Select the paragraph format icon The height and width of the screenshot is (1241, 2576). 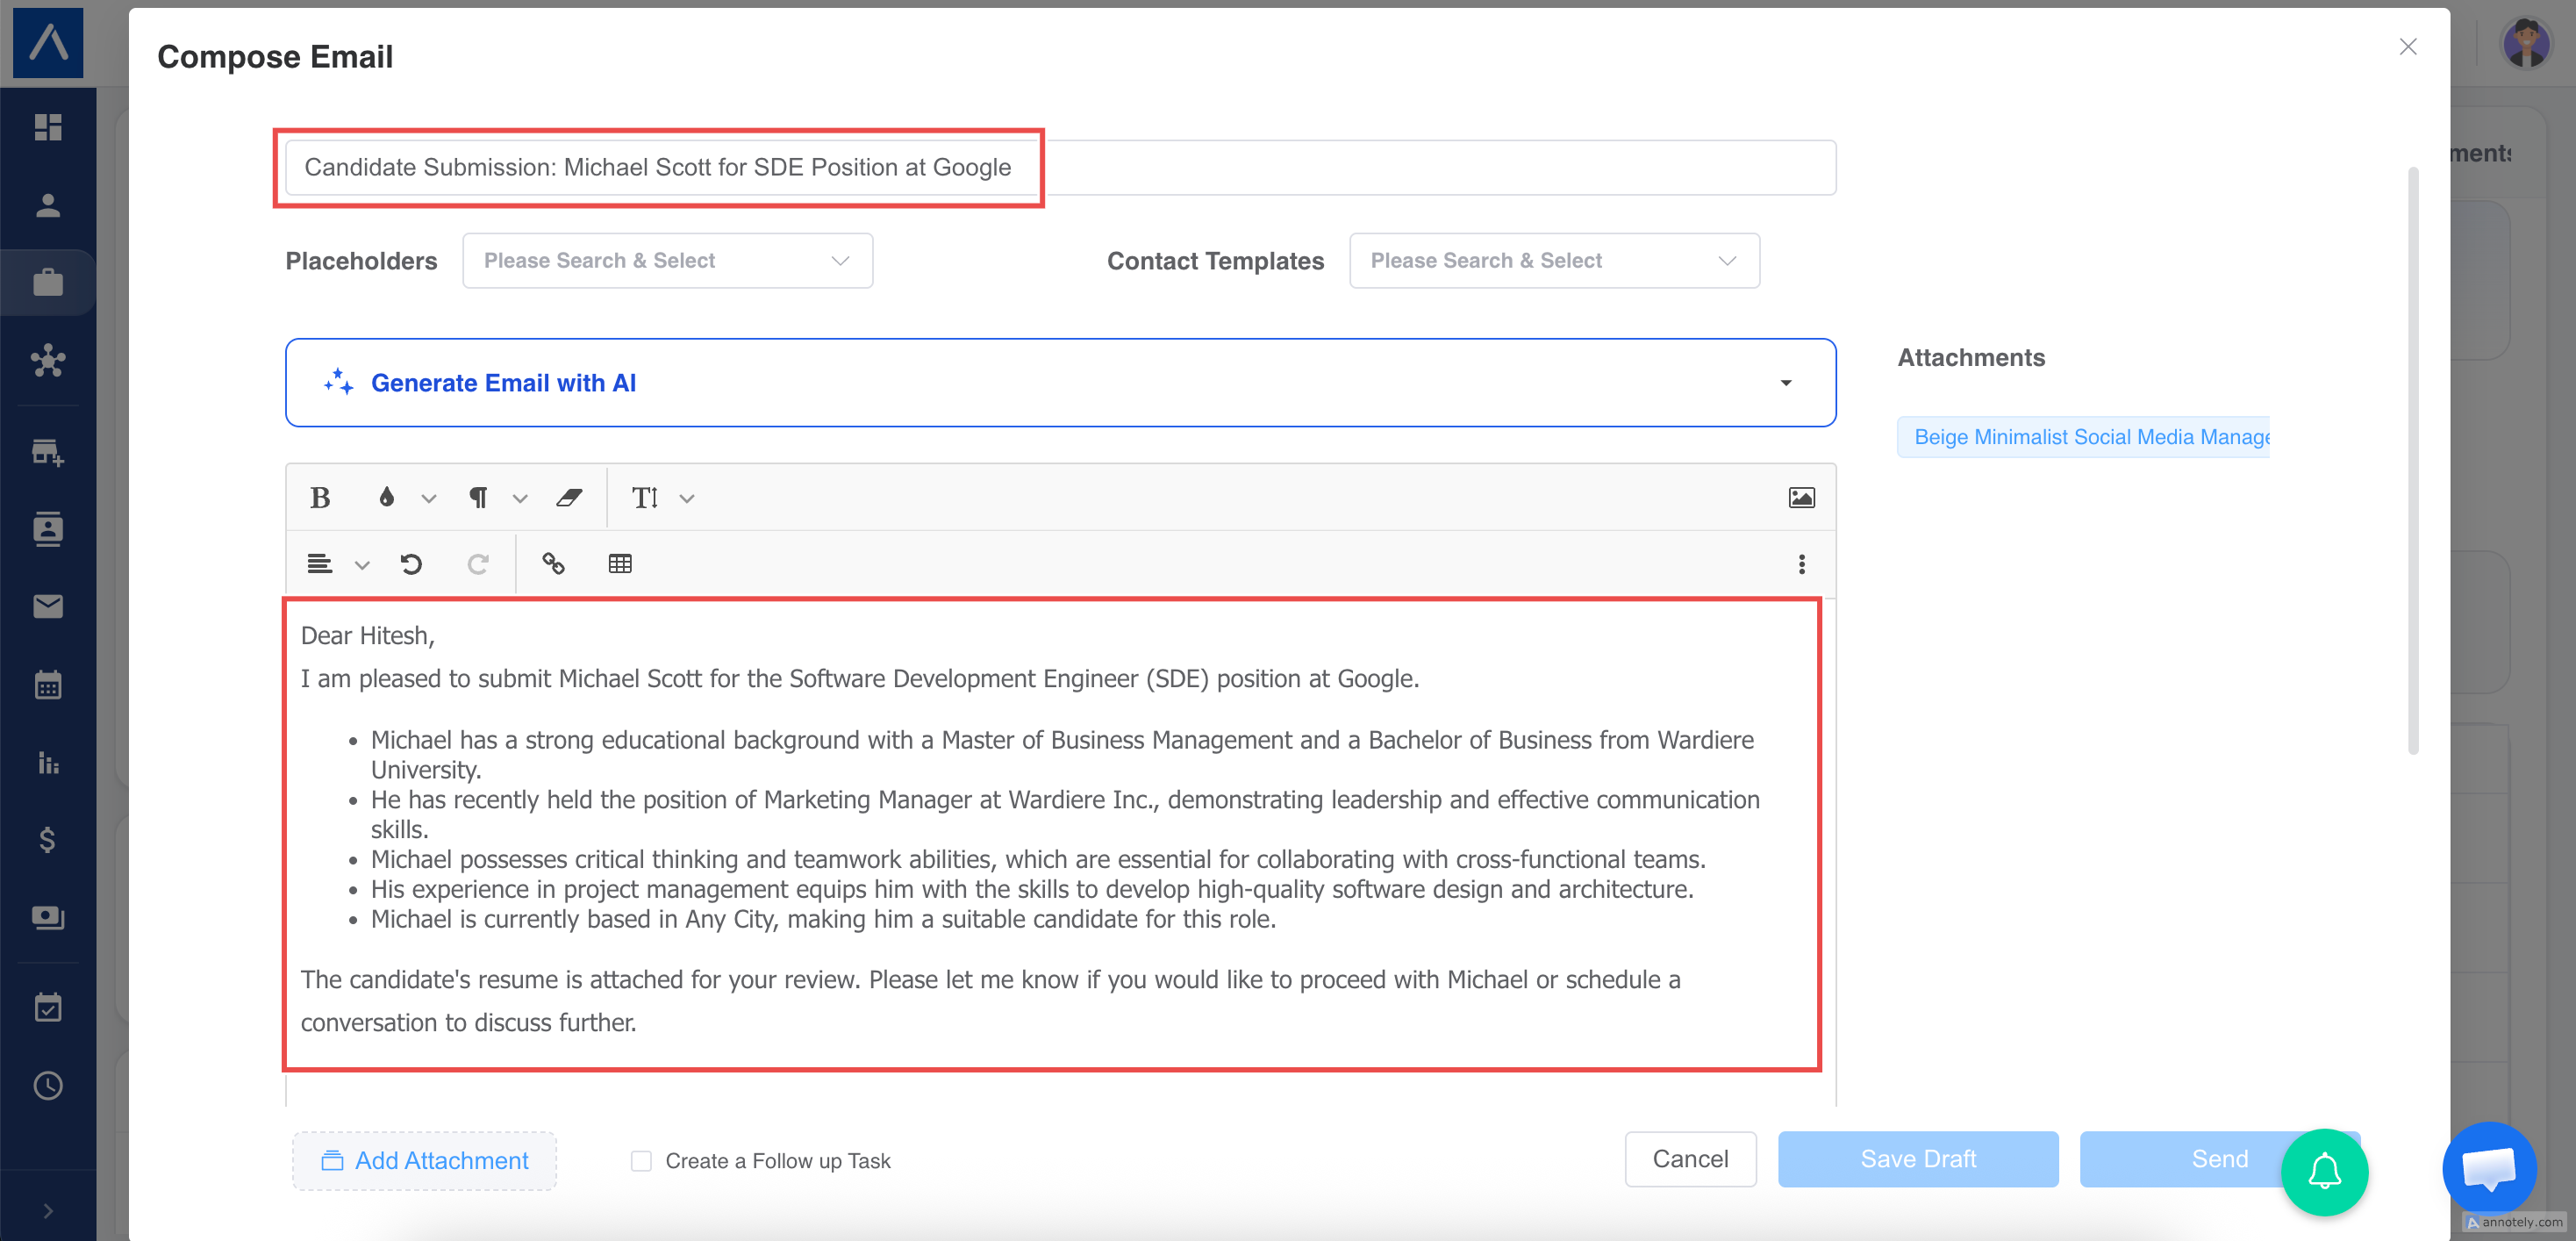tap(478, 498)
